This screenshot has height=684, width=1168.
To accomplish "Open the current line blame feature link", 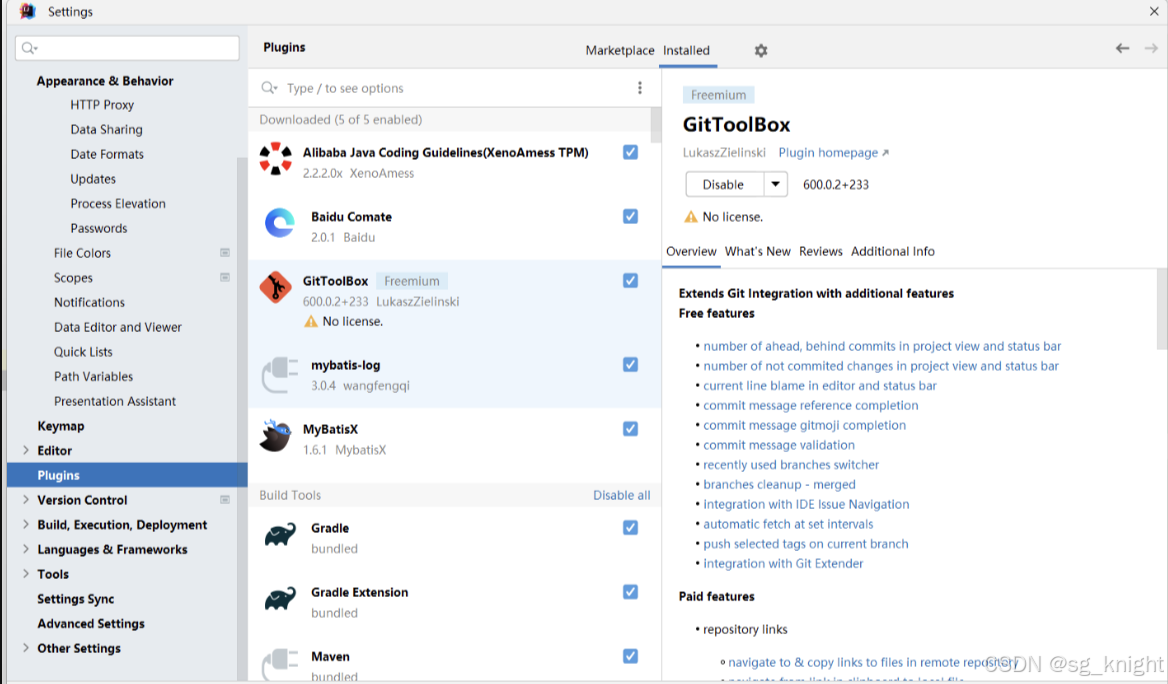I will coord(819,385).
